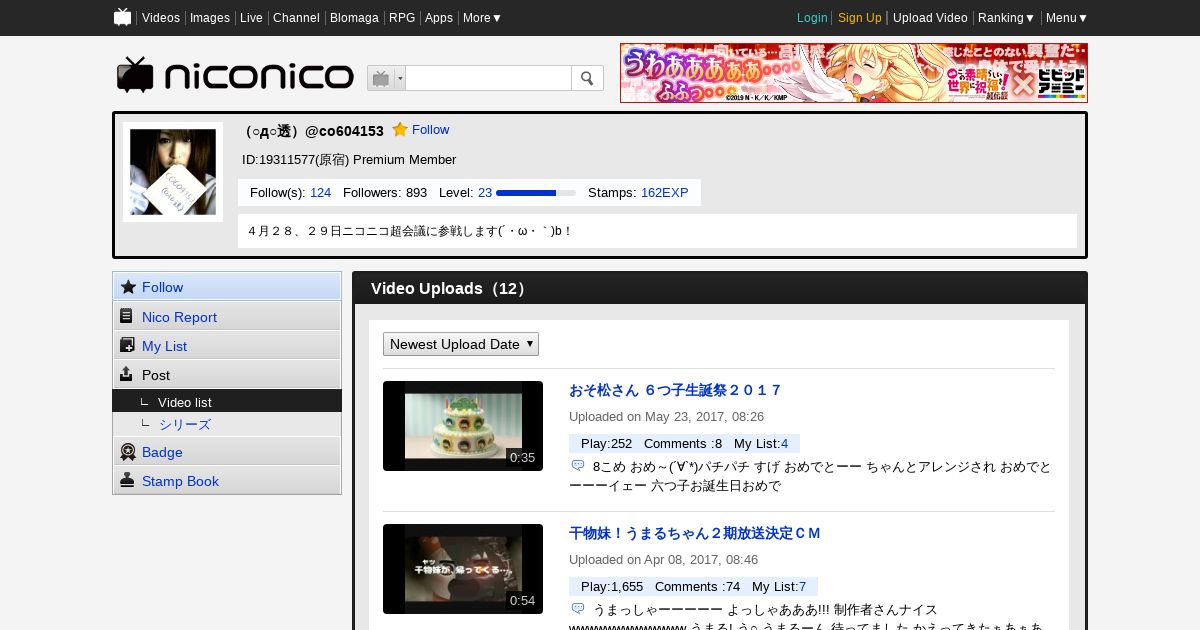Open Channel in the top navigation
1200x630 pixels.
296,18
